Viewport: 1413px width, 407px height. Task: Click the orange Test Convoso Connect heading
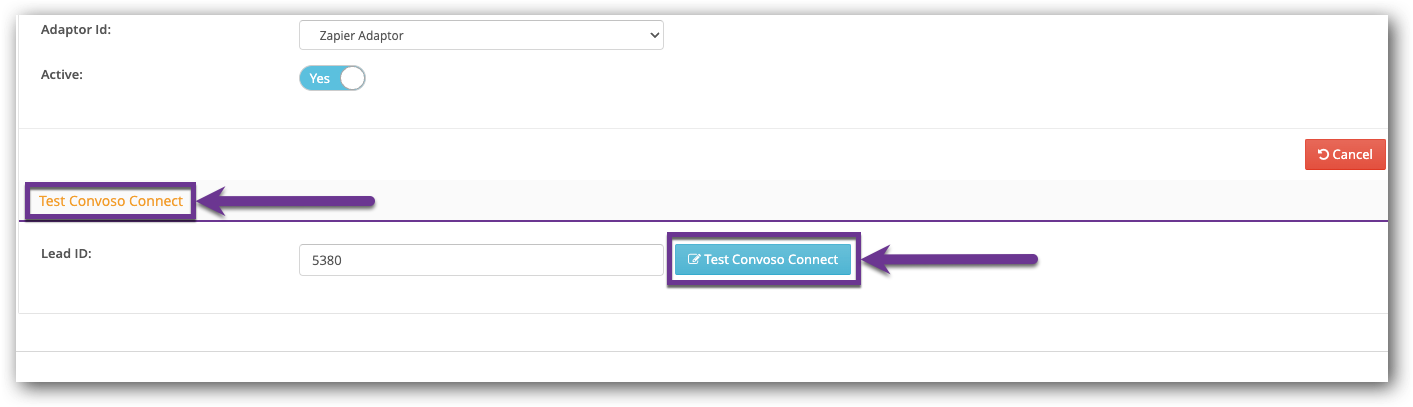click(111, 201)
